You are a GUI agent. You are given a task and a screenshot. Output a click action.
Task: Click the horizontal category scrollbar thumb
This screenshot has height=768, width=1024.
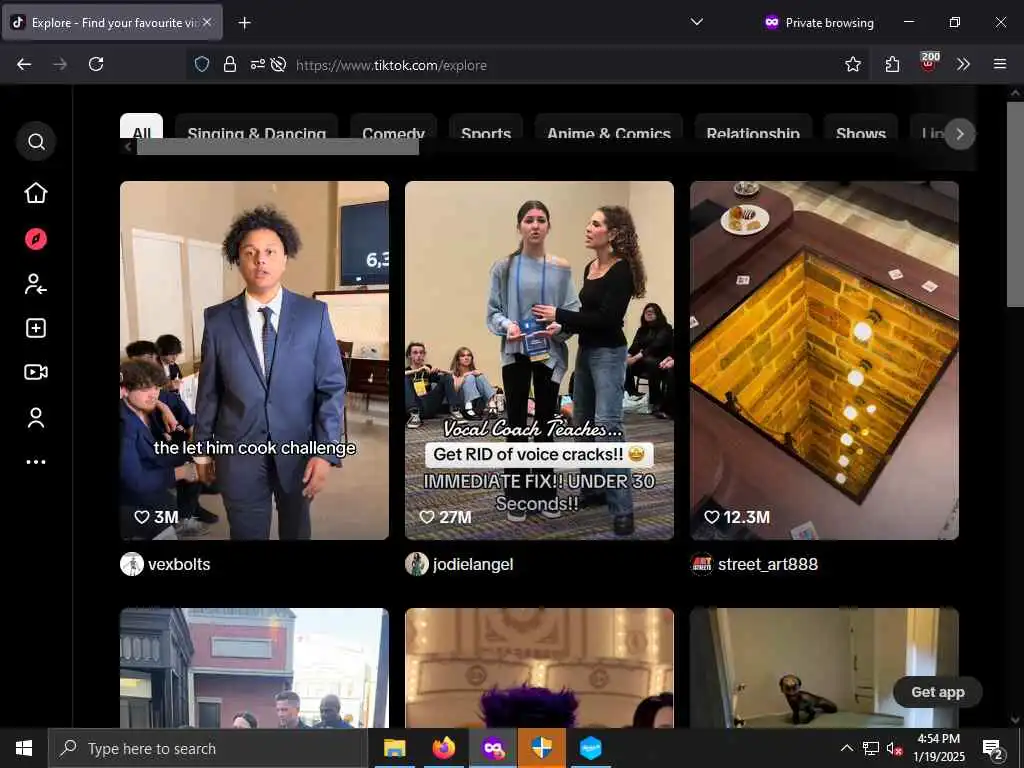point(278,147)
